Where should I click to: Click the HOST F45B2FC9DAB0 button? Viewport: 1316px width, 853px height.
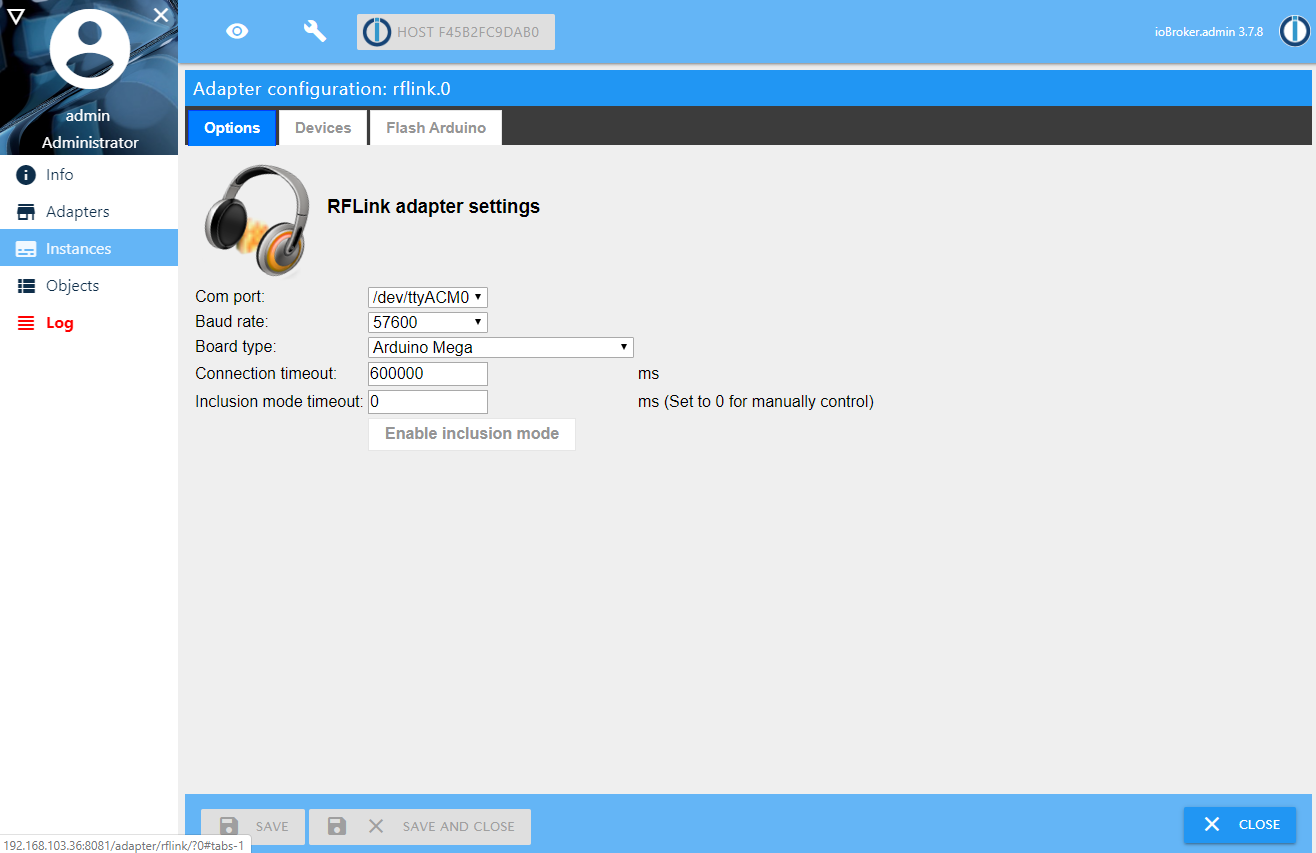point(456,32)
